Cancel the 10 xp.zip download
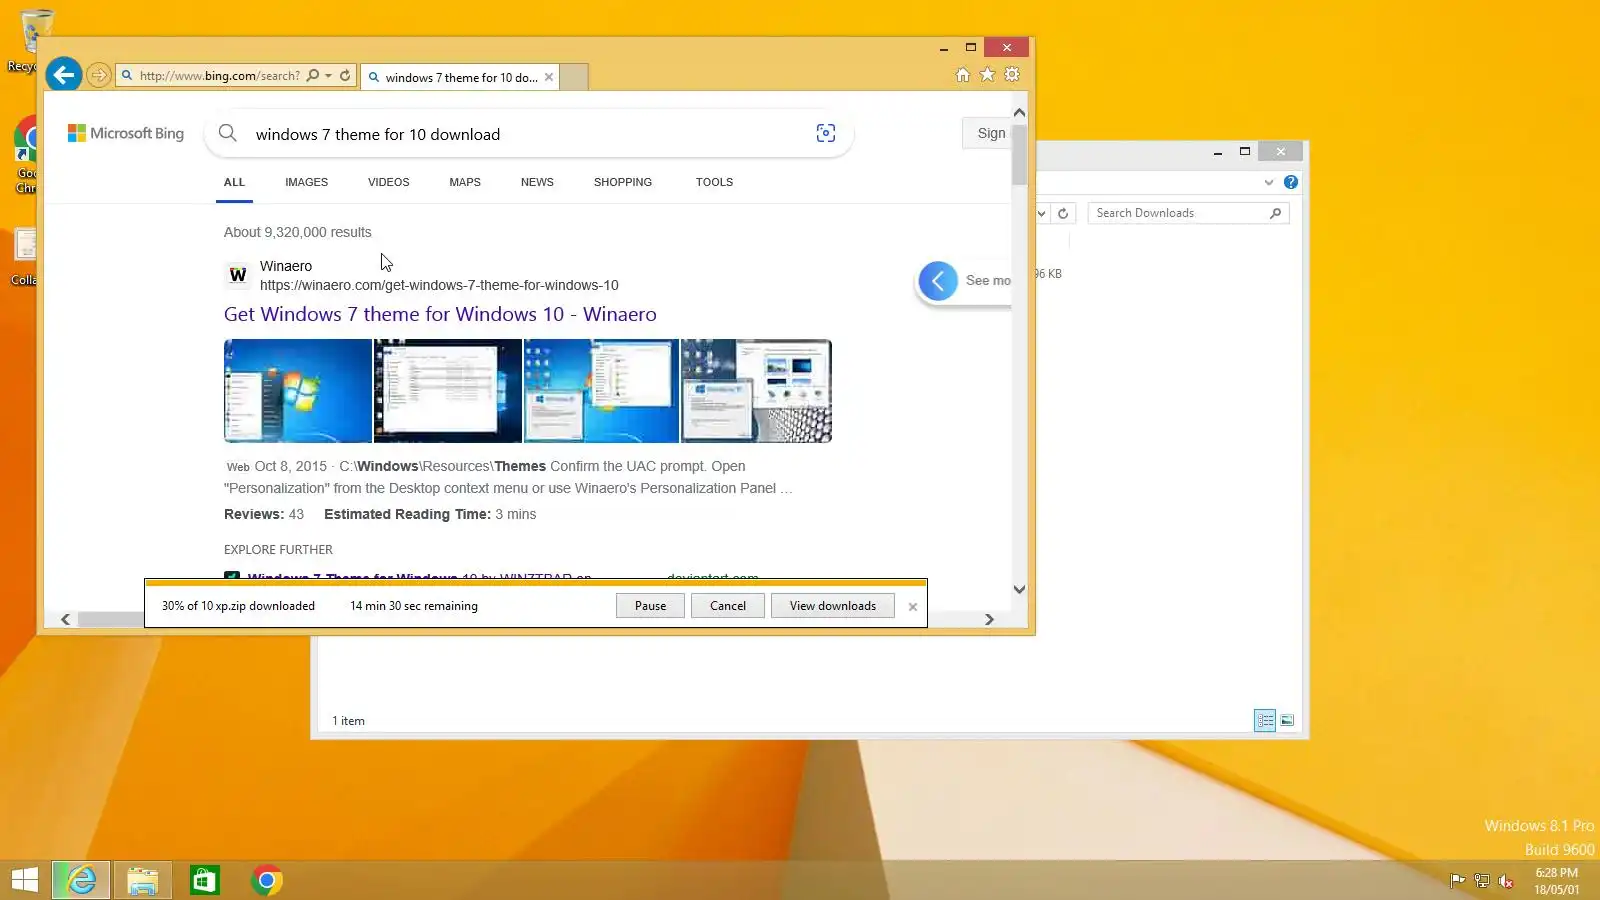The height and width of the screenshot is (900, 1600). click(728, 606)
